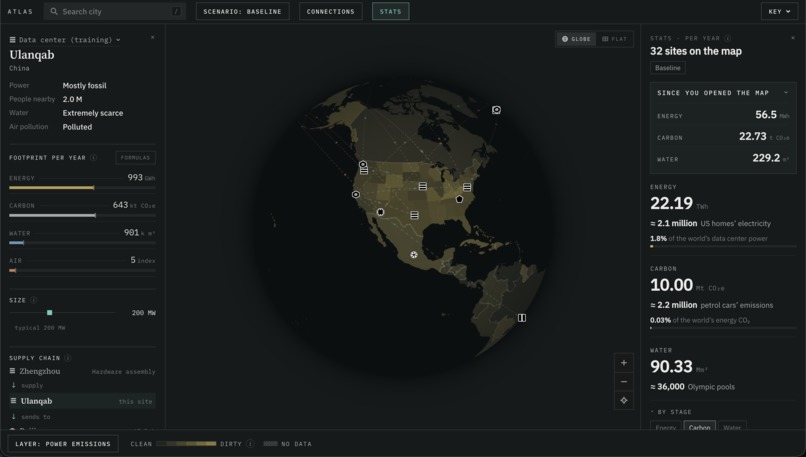Zoom in with the plus button
Viewport: 806px width, 457px height.
(624, 363)
